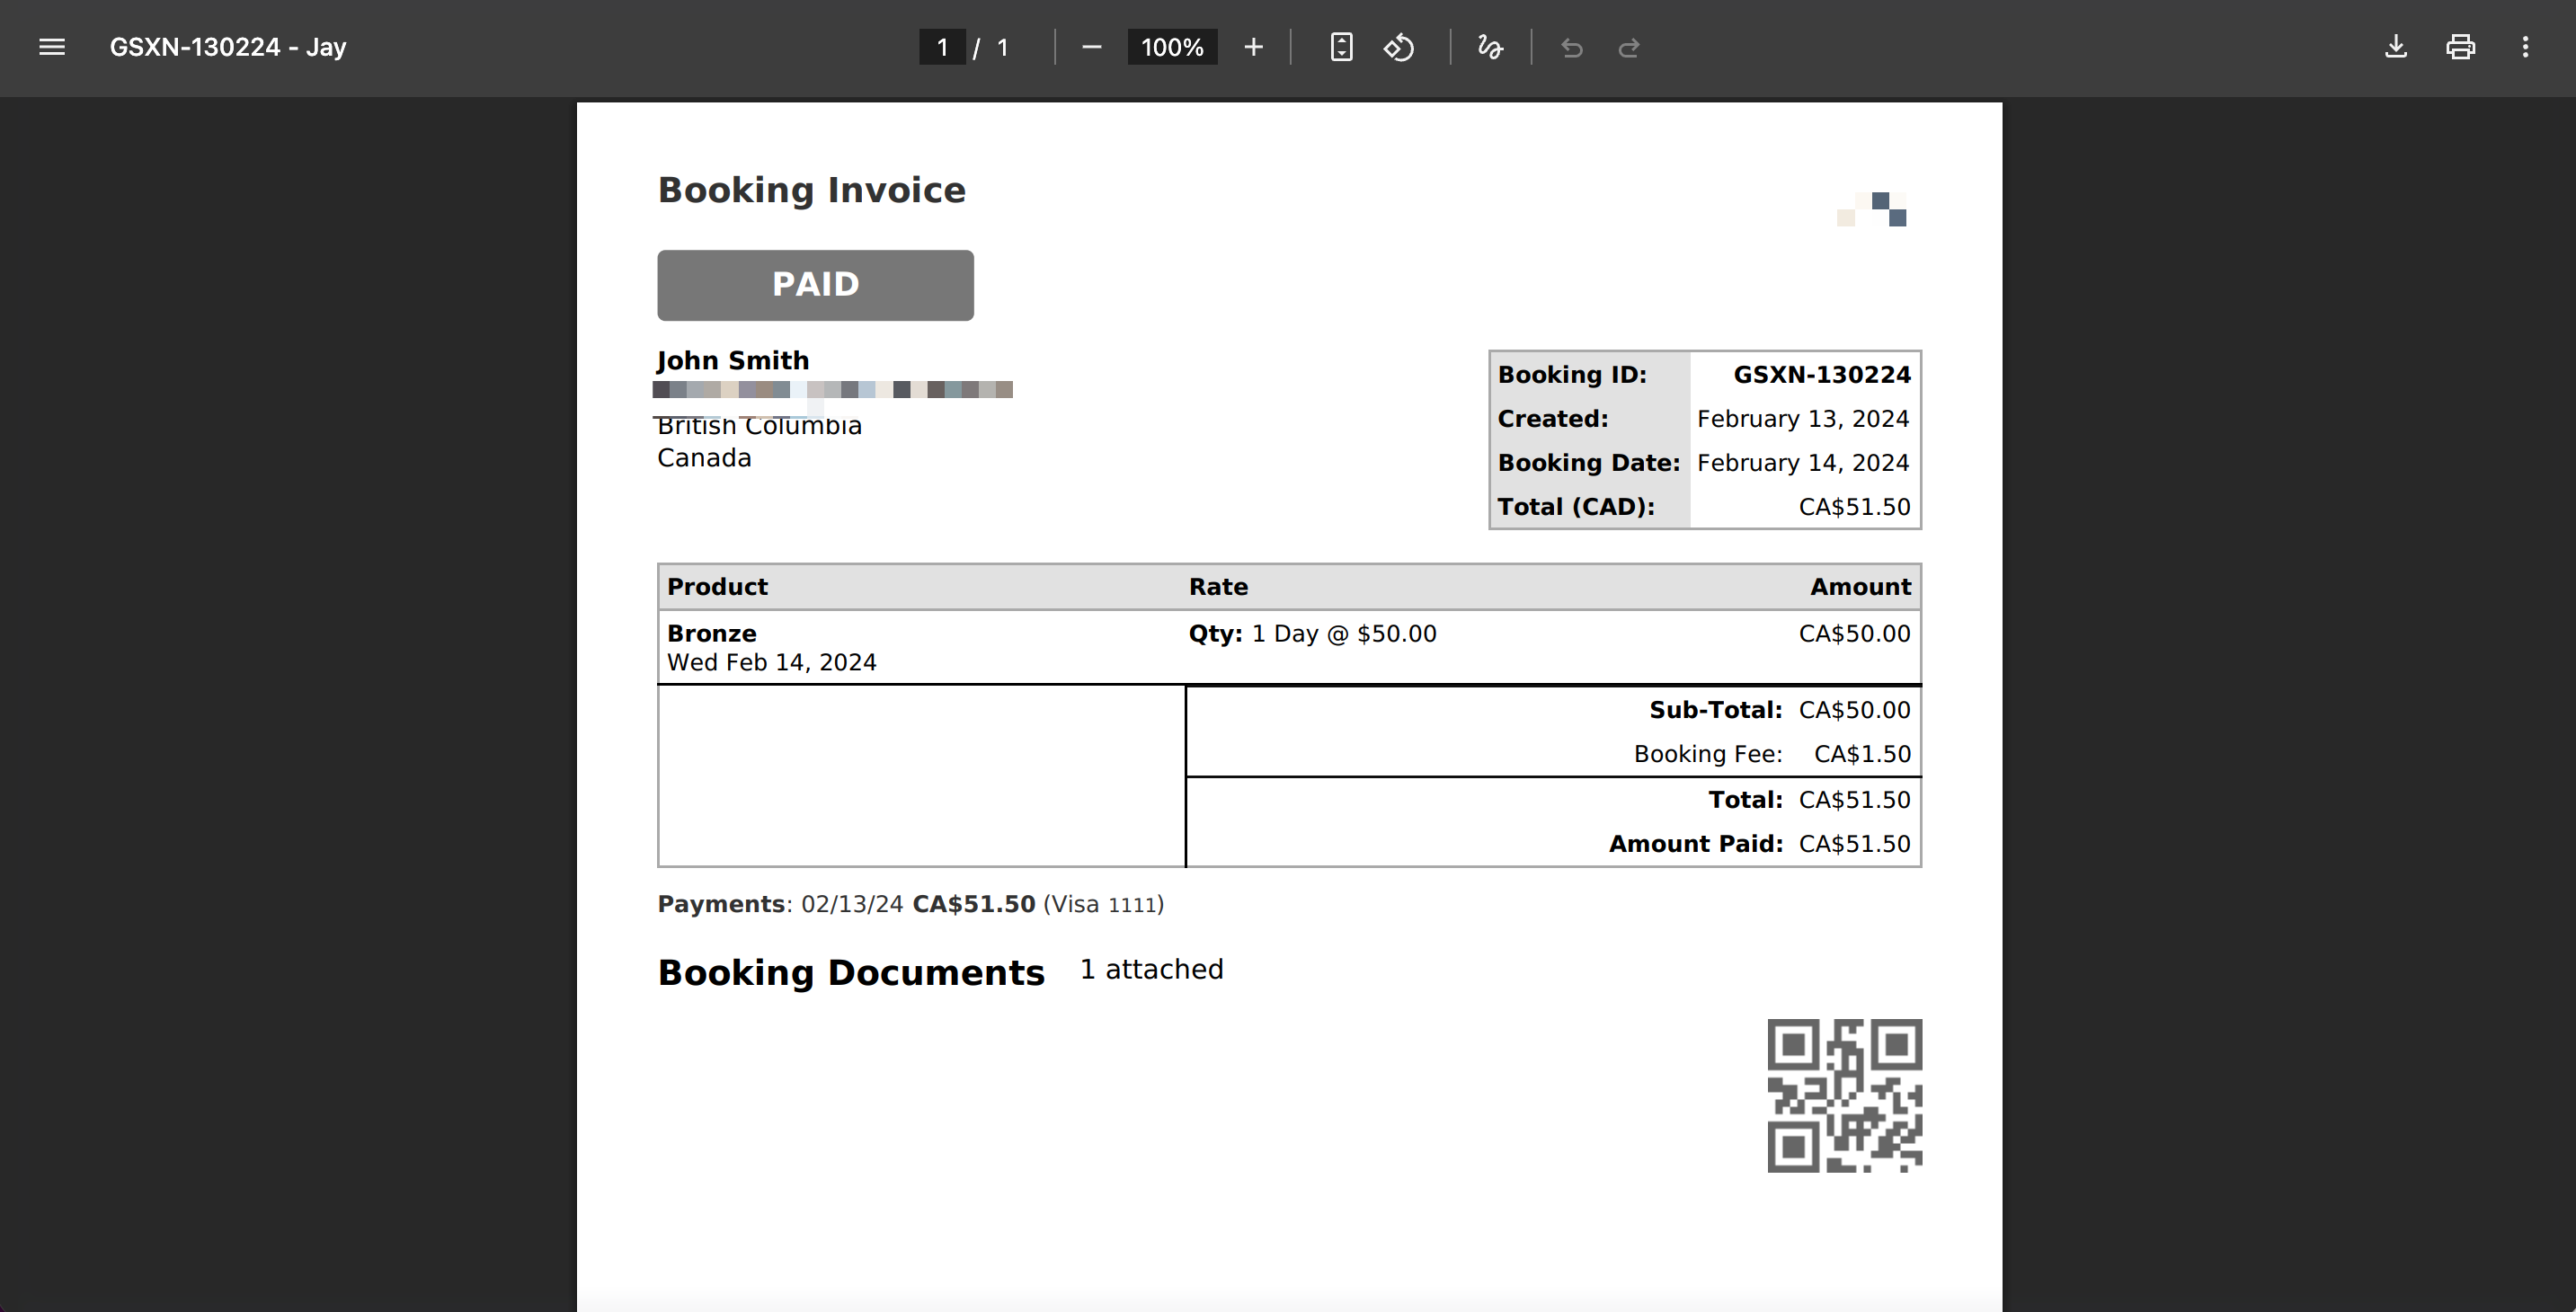Rotate the document counterclockwise
This screenshot has height=1312, width=2576.
1399,47
